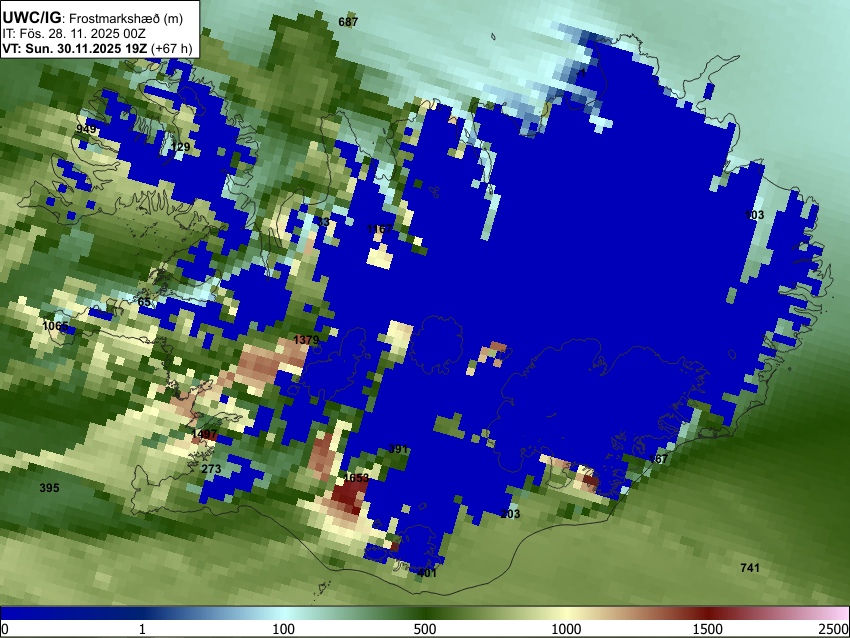Viewport: 850px width, 638px height.
Task: Pick the dark red 1500 segment of the color bar
Action: tap(707, 614)
